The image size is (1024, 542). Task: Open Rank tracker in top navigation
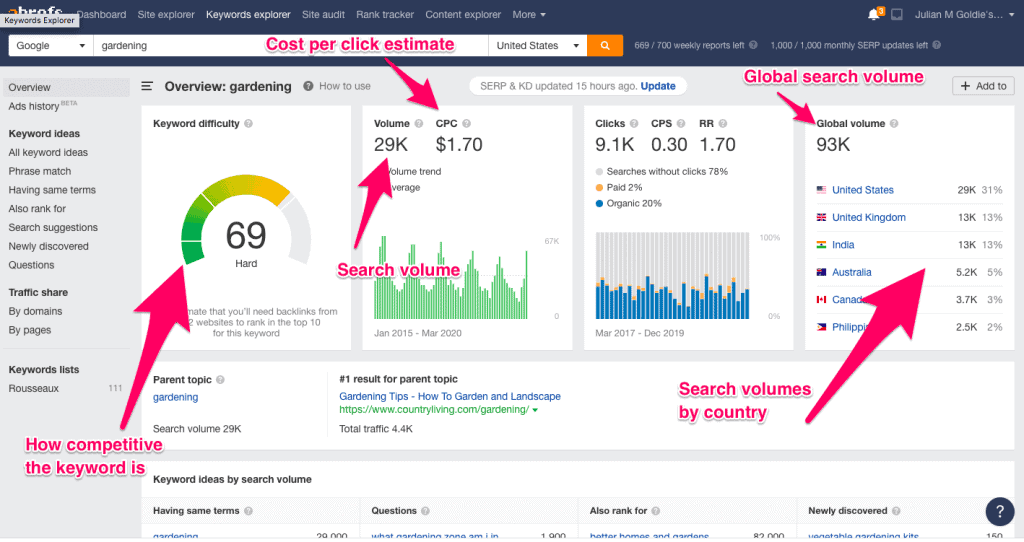[x=385, y=14]
